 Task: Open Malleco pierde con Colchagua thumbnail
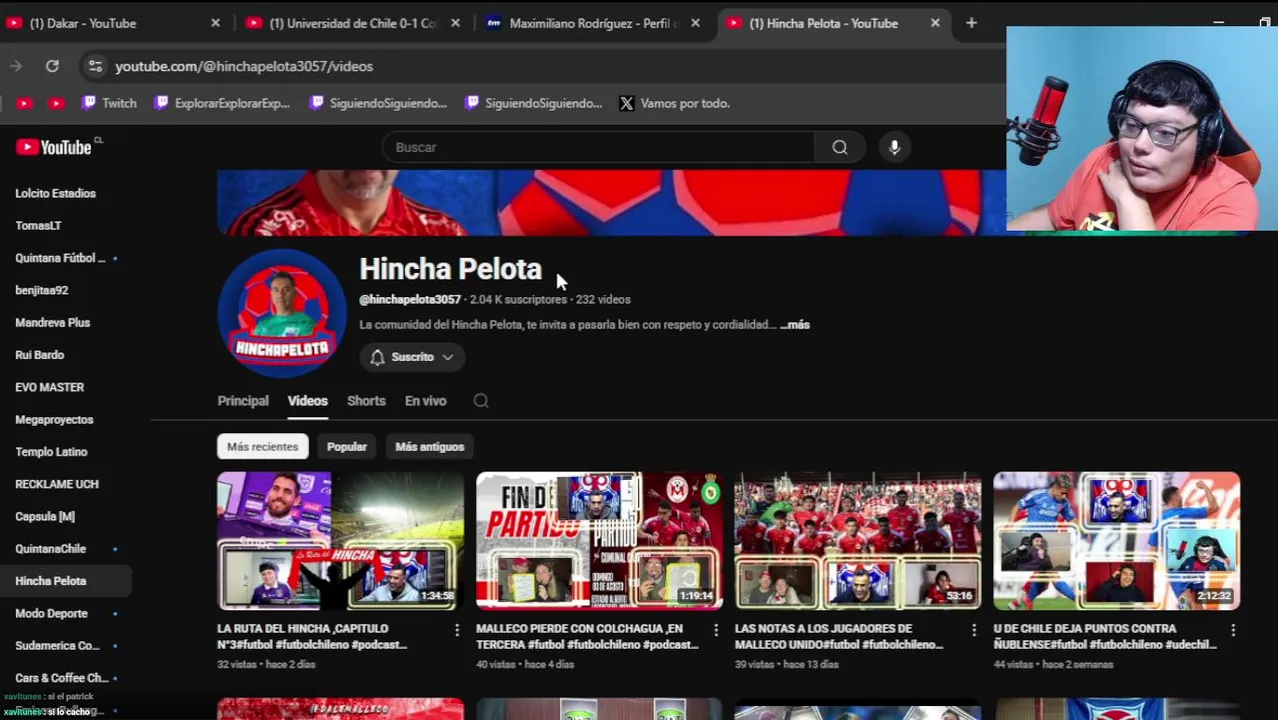(599, 541)
